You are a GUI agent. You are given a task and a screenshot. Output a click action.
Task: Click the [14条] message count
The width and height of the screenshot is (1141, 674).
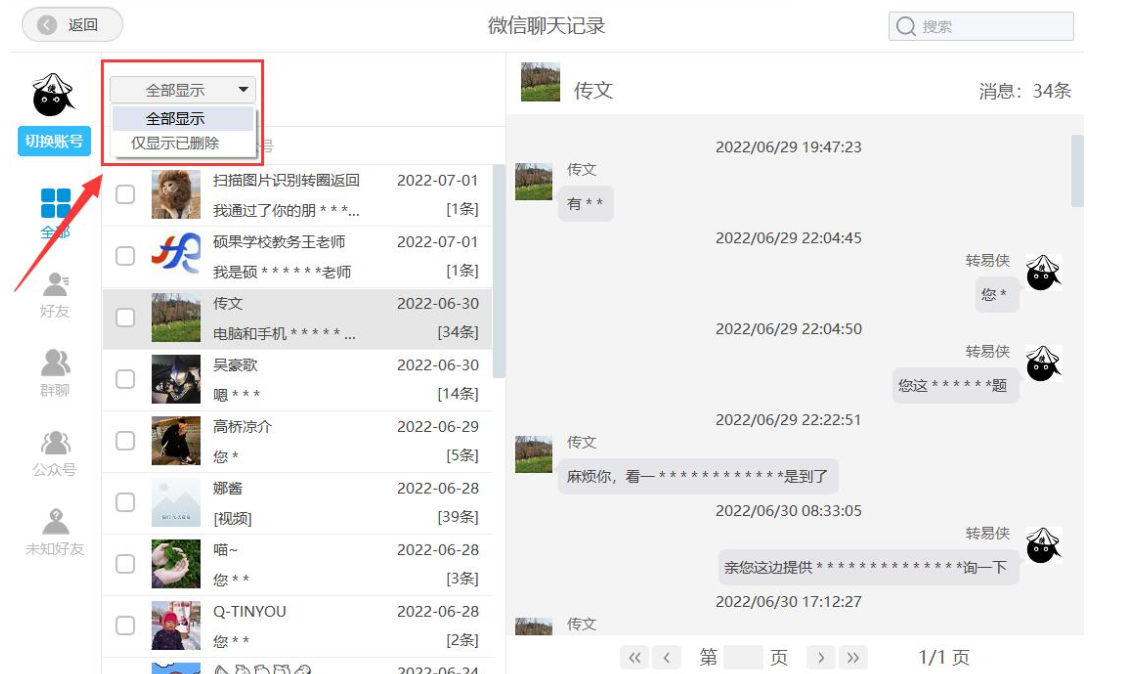[x=458, y=395]
